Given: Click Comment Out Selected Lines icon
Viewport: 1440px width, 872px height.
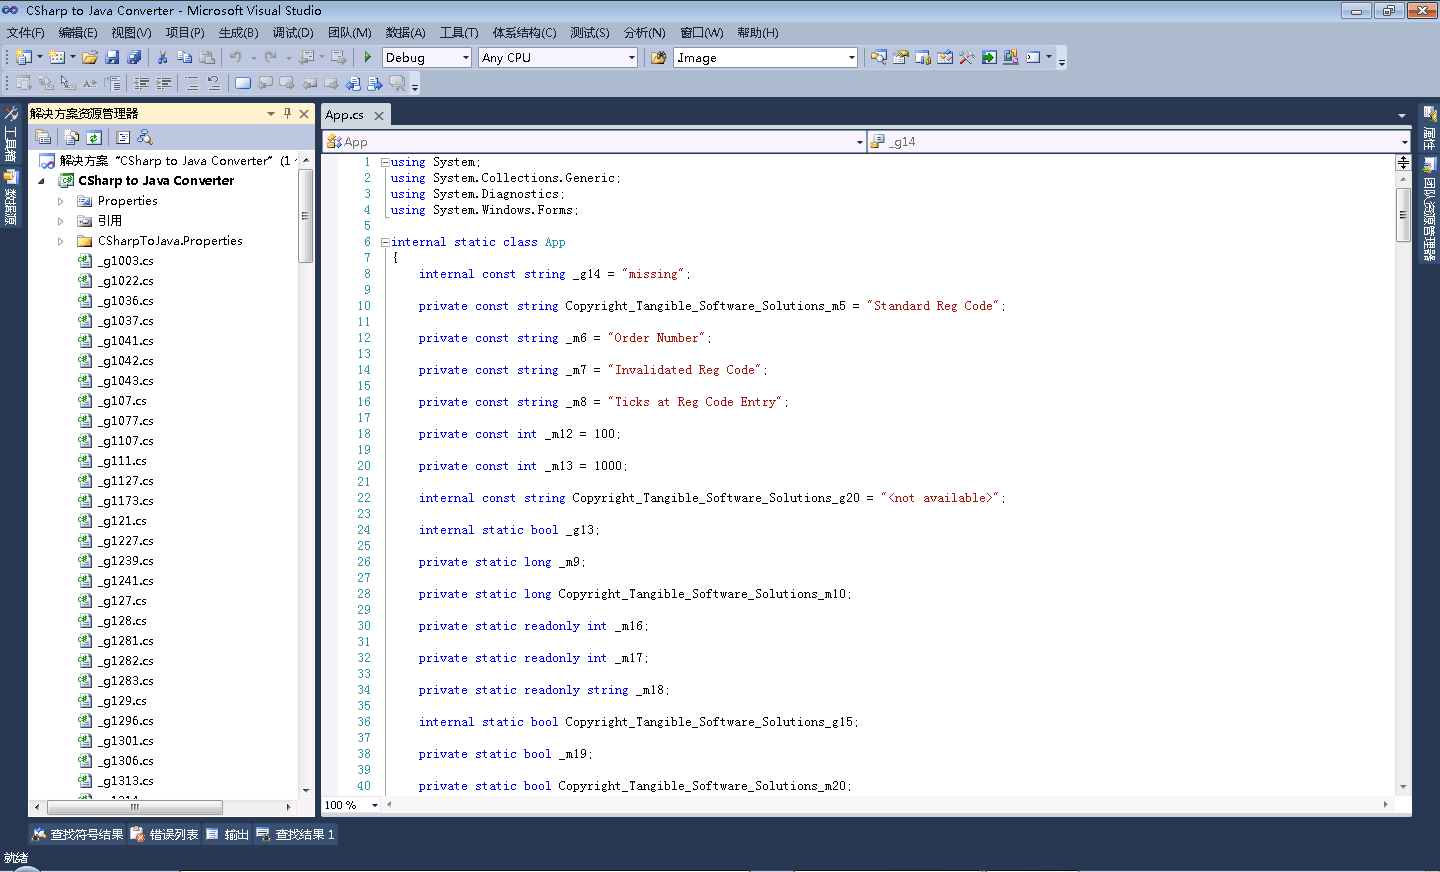Looking at the screenshot, I should pyautogui.click(x=191, y=83).
